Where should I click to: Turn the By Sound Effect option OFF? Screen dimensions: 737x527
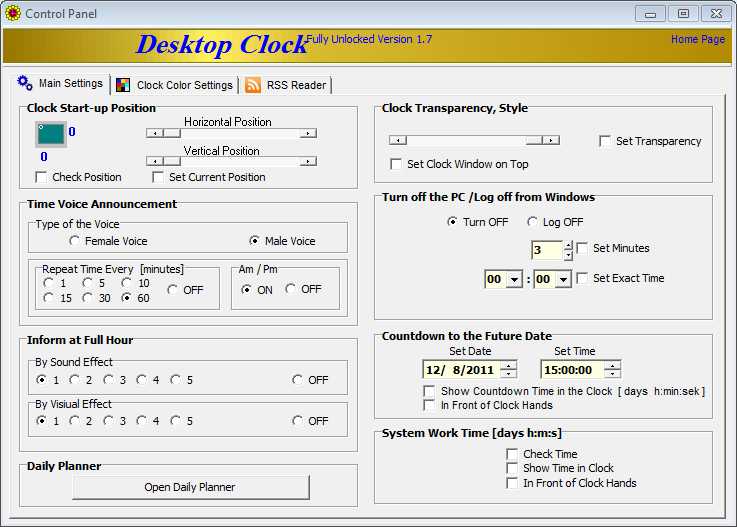[x=297, y=379]
